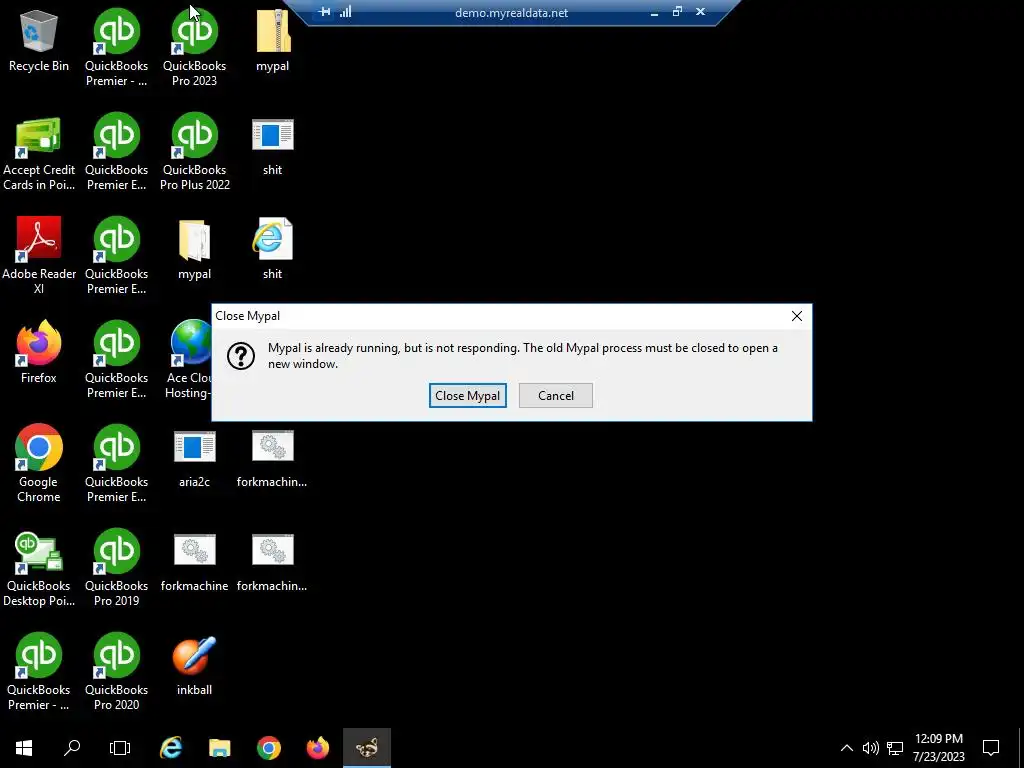Click the dialog question mark icon
This screenshot has height=768, width=1024.
(241, 356)
